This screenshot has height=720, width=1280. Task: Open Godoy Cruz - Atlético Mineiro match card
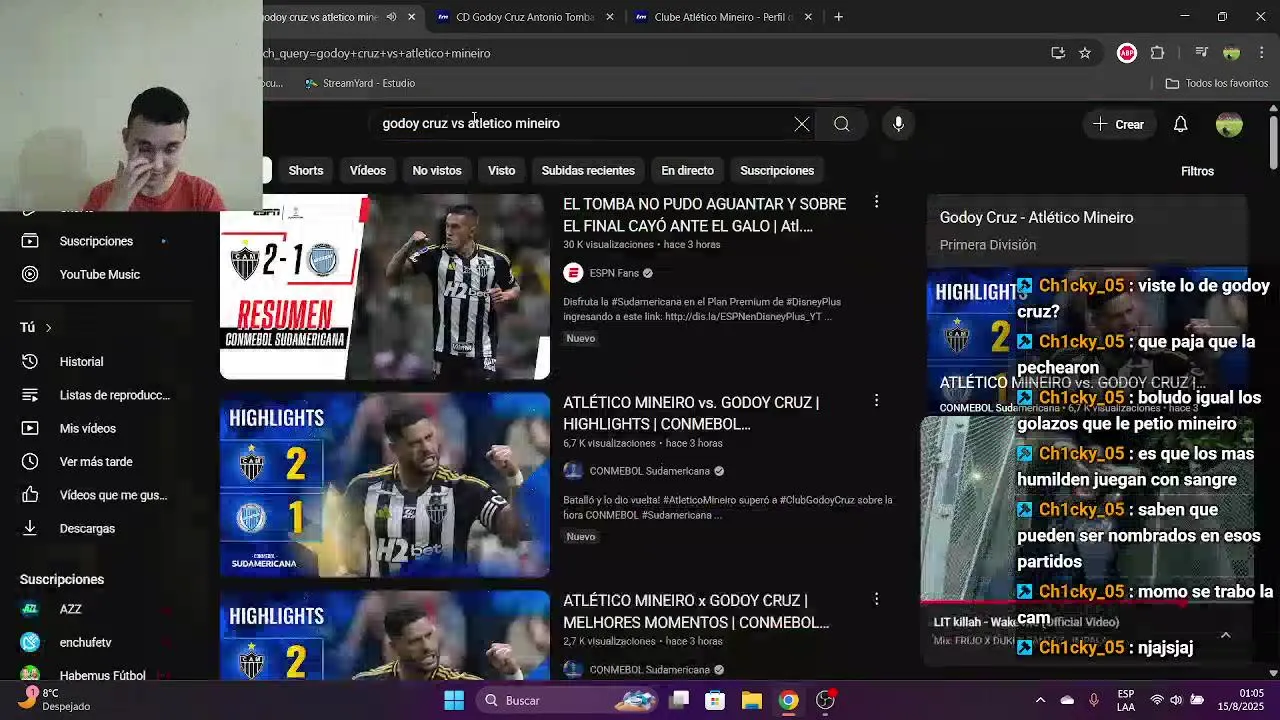pos(1086,230)
